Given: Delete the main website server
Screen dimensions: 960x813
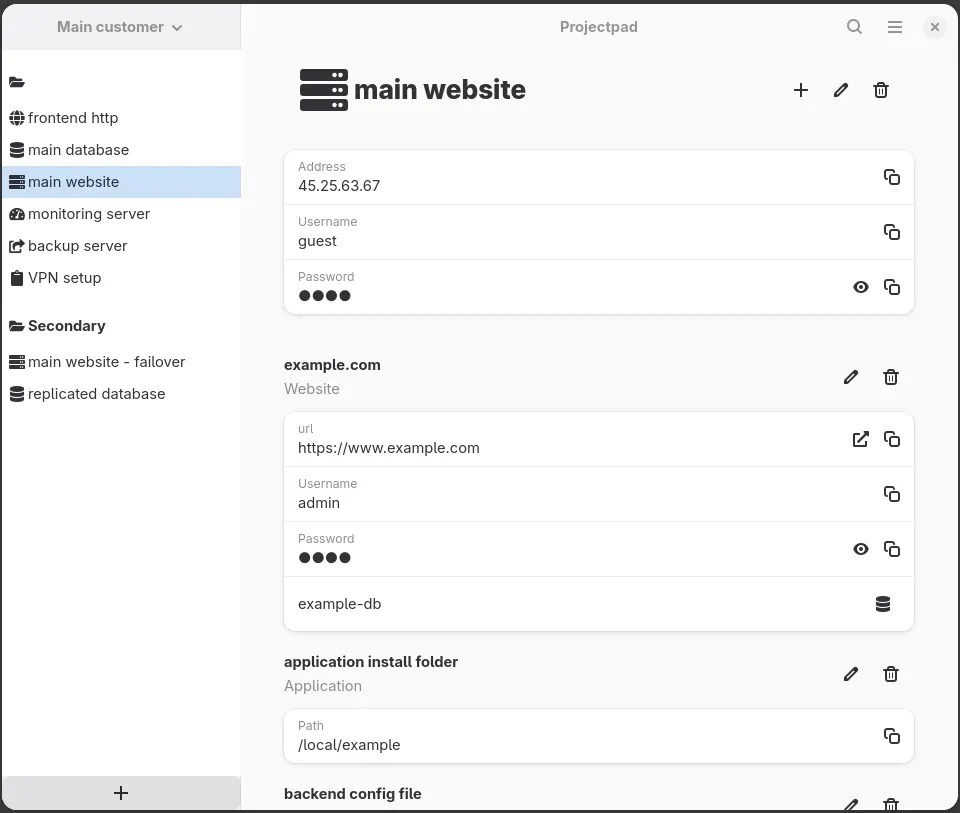Looking at the screenshot, I should (880, 90).
